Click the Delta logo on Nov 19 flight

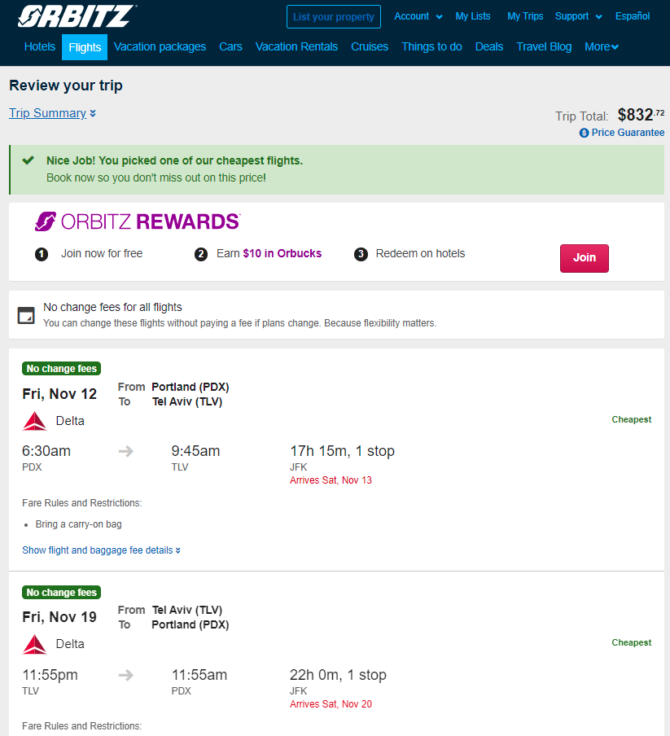coord(35,644)
